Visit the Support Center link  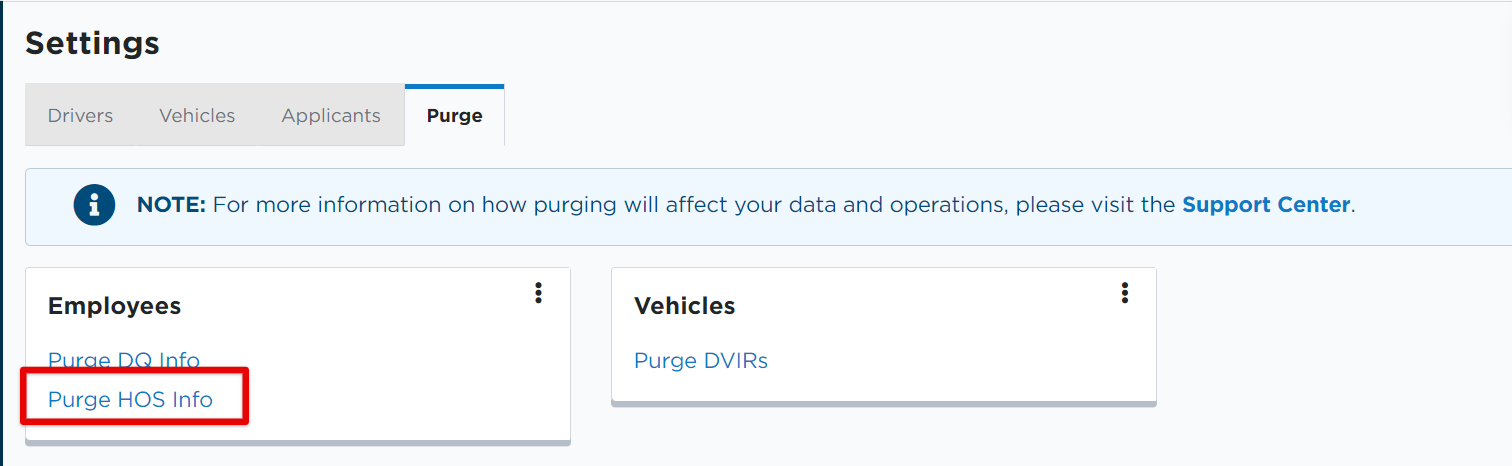(1266, 205)
